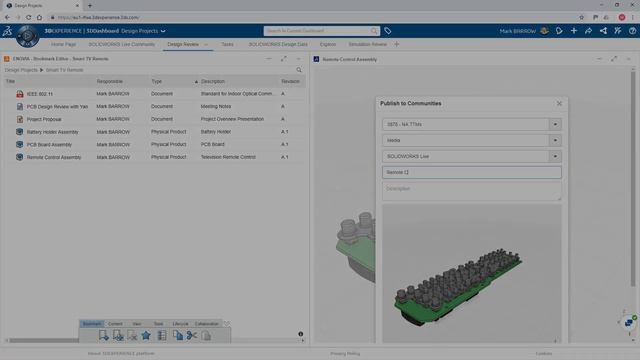Open the SOLIDWORKS Design Data tab
640x360 pixels.
(278, 44)
